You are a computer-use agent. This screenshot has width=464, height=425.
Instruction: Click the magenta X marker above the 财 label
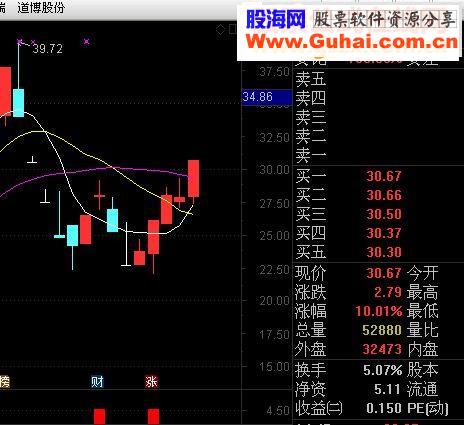tap(87, 42)
